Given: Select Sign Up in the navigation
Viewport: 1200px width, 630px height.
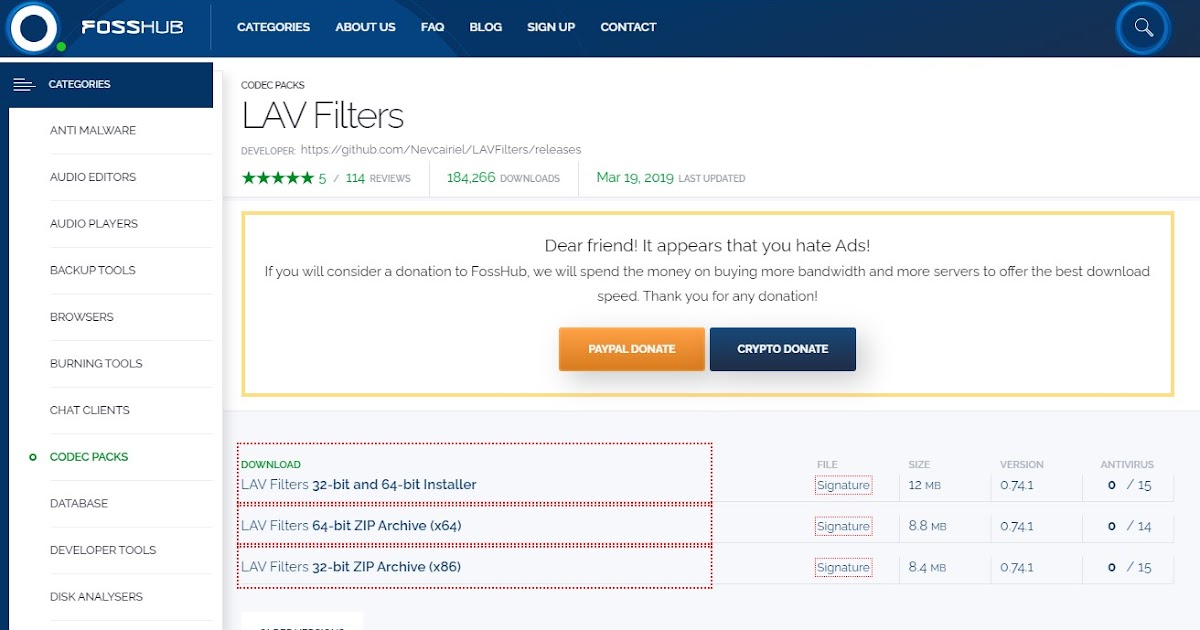Looking at the screenshot, I should click(x=551, y=27).
